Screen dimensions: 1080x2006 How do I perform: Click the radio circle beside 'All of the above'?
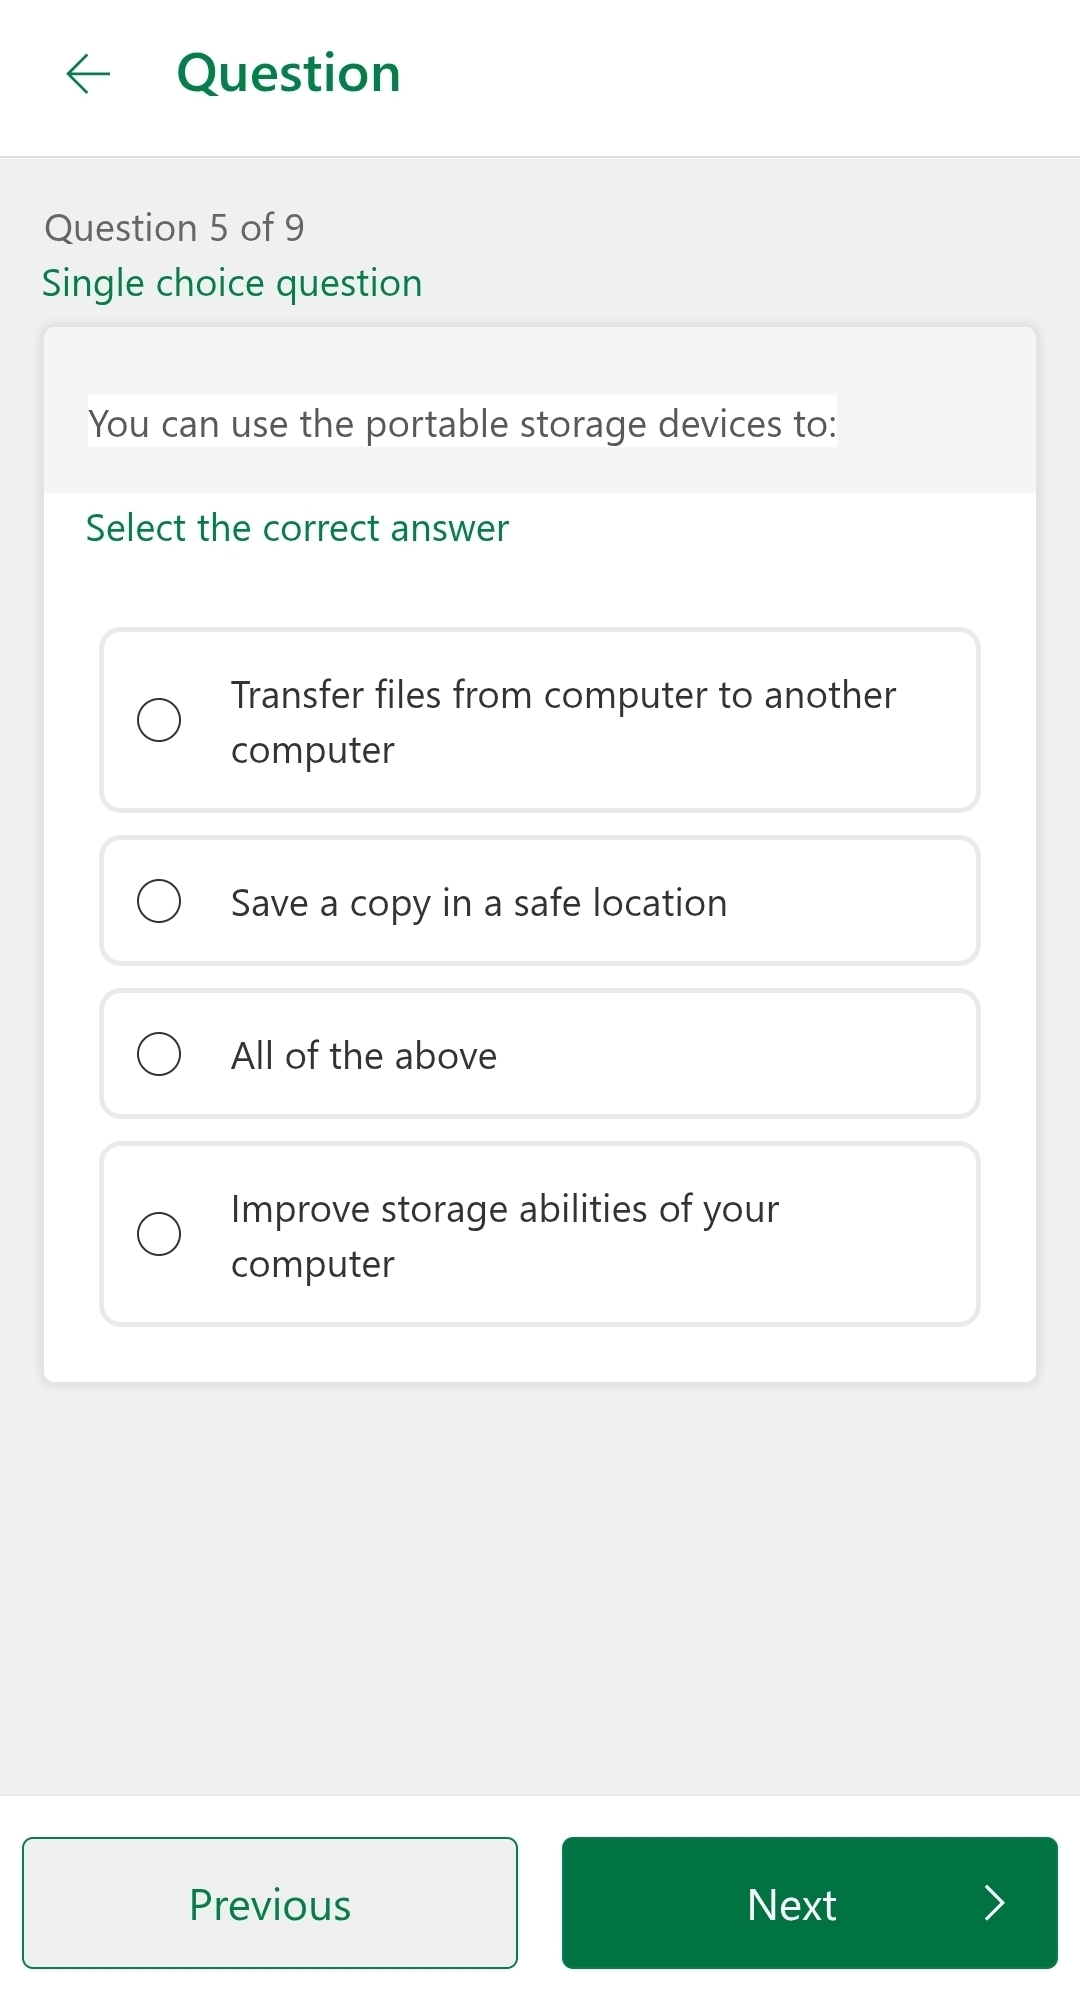[160, 1053]
